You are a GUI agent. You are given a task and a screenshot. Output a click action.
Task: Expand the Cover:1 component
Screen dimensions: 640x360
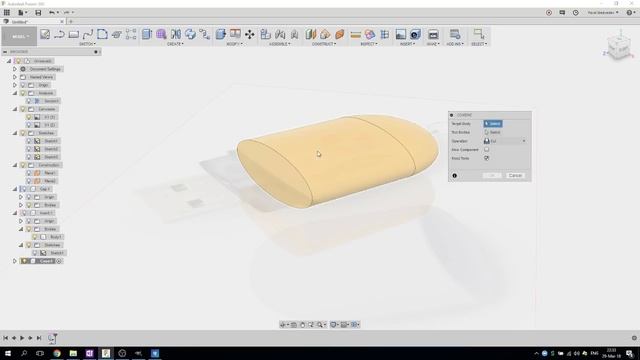15,261
